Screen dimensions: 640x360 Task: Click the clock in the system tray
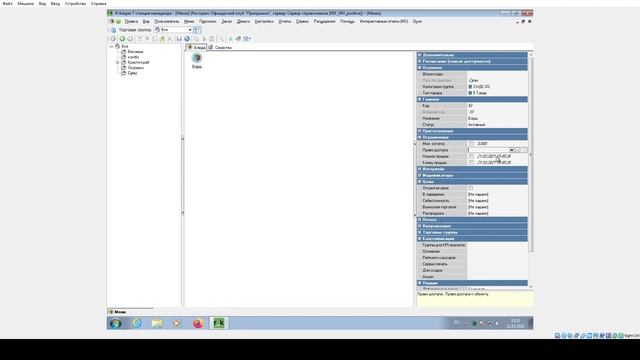pos(515,323)
